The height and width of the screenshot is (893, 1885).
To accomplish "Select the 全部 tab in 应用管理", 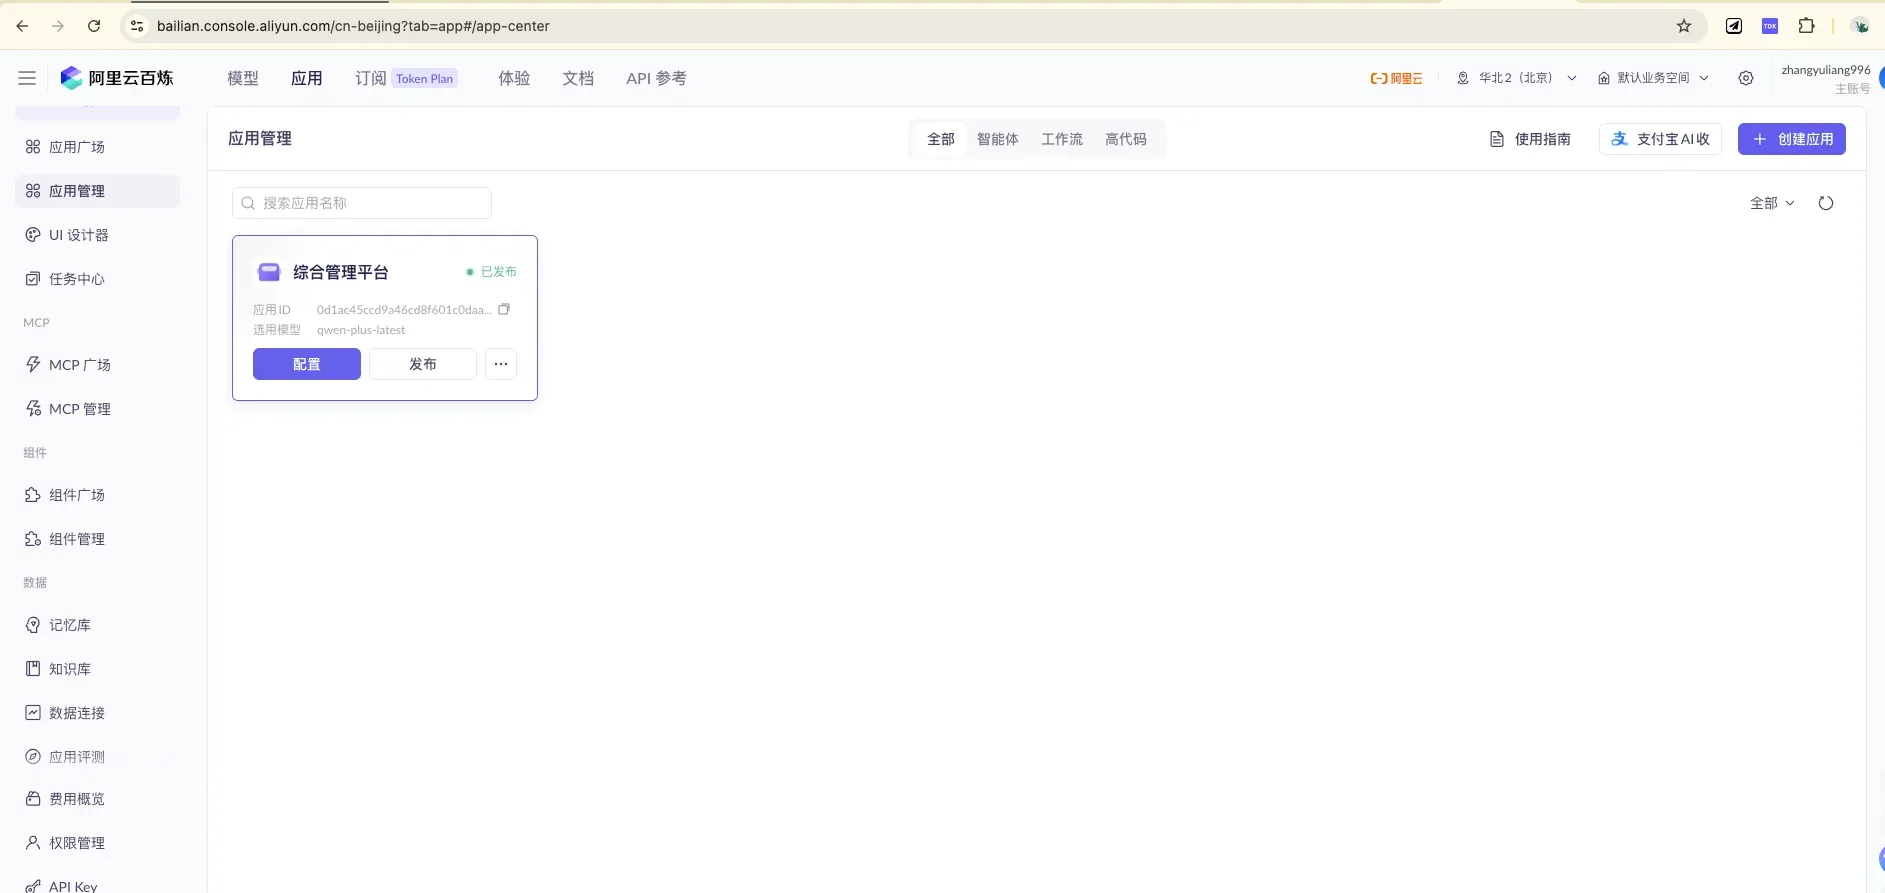I will [x=941, y=139].
